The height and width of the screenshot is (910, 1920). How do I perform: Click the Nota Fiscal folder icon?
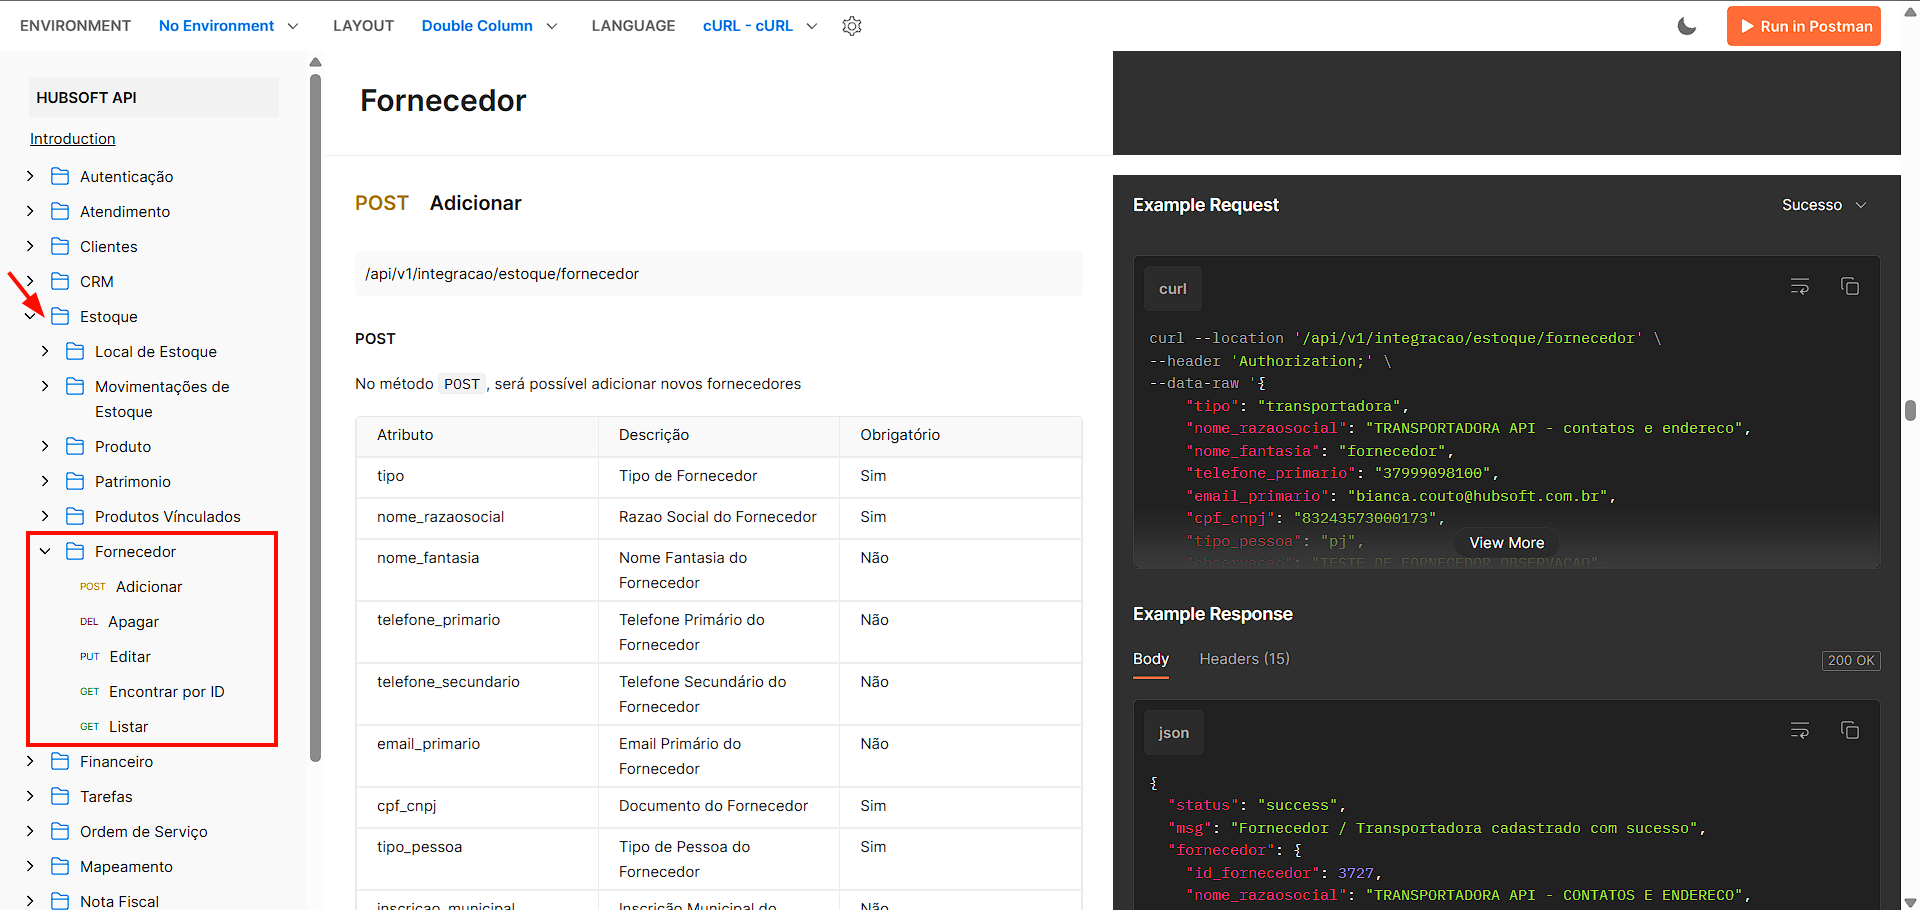point(60,901)
